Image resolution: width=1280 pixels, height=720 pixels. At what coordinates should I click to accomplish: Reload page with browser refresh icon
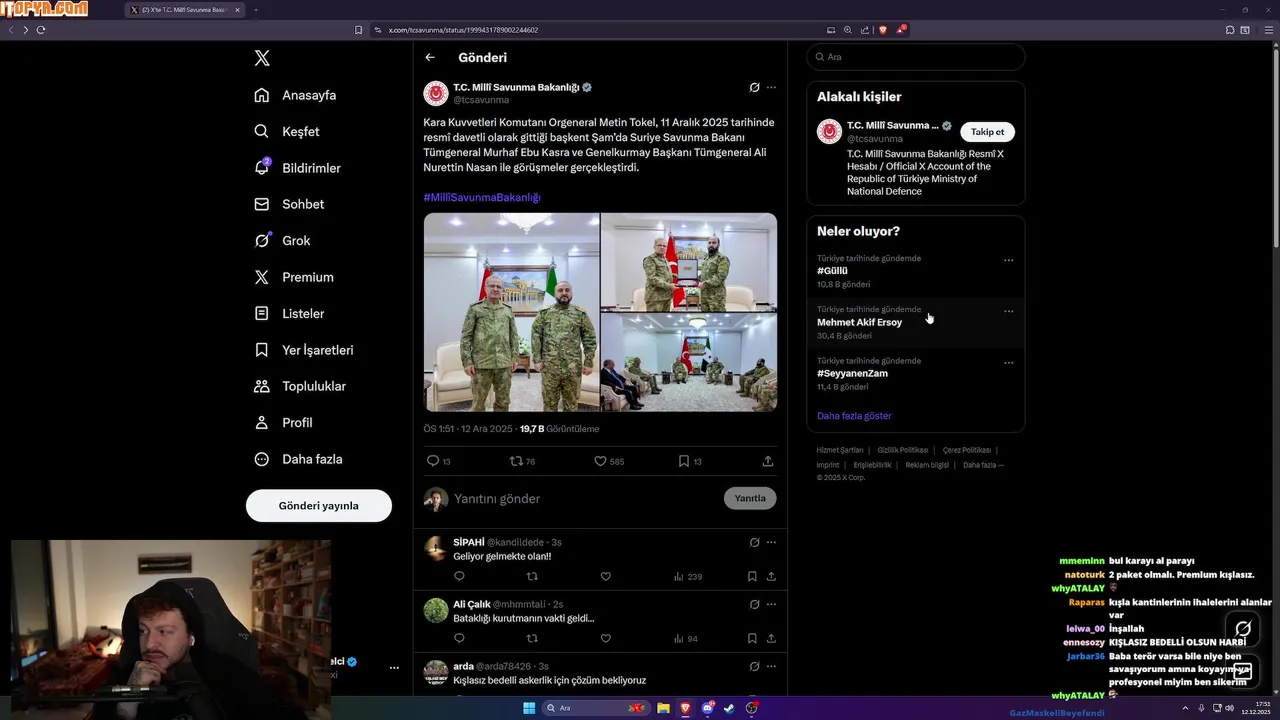[x=41, y=30]
